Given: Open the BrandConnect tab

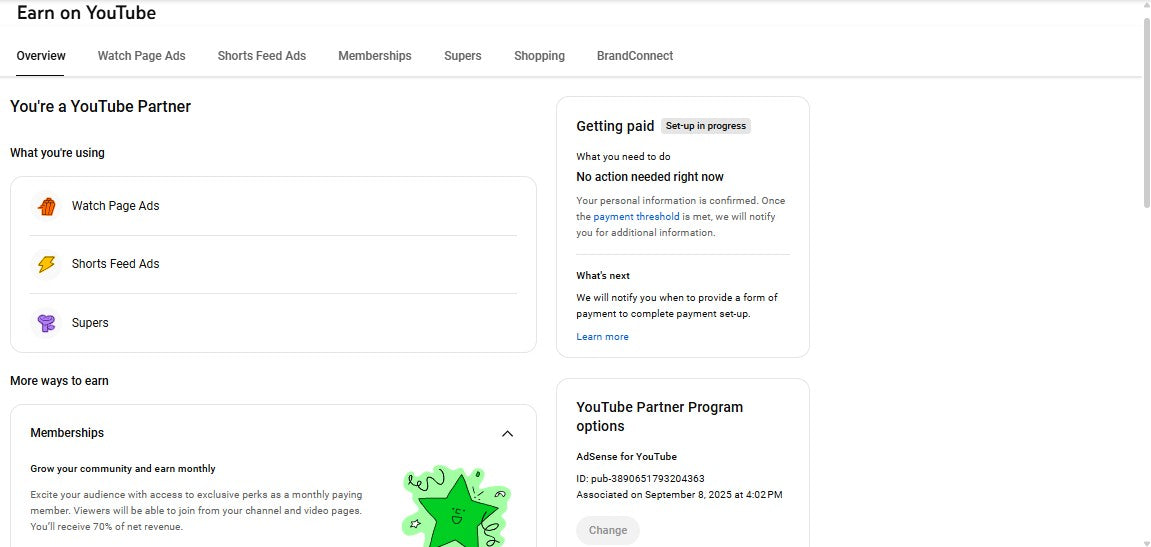Looking at the screenshot, I should click(x=634, y=56).
